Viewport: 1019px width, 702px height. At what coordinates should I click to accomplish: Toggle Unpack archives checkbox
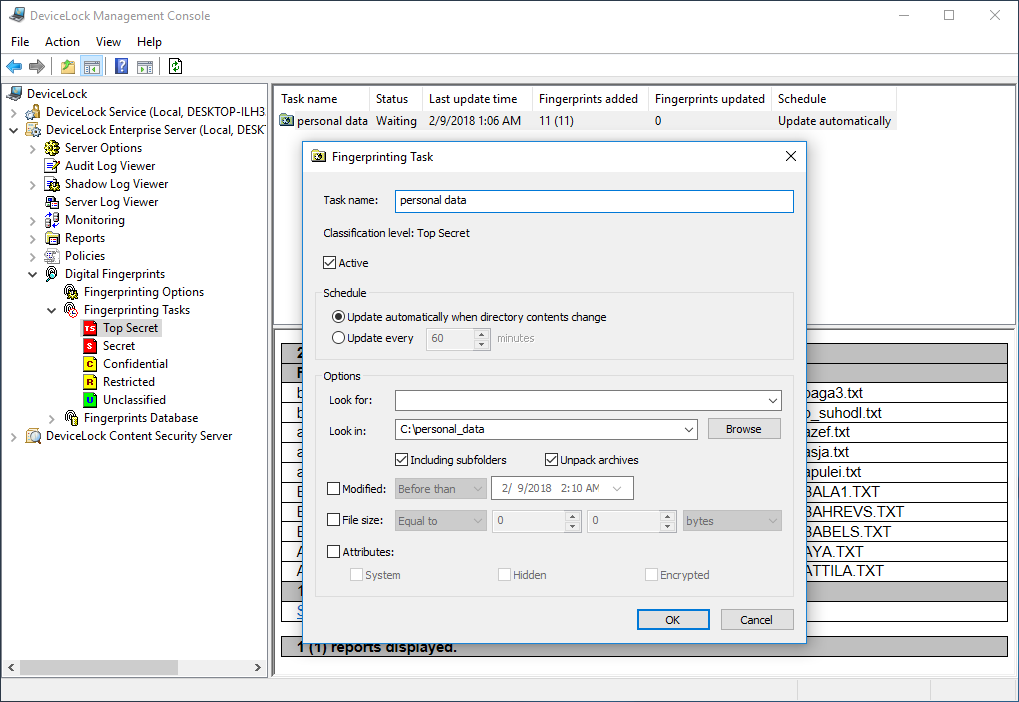pyautogui.click(x=551, y=460)
